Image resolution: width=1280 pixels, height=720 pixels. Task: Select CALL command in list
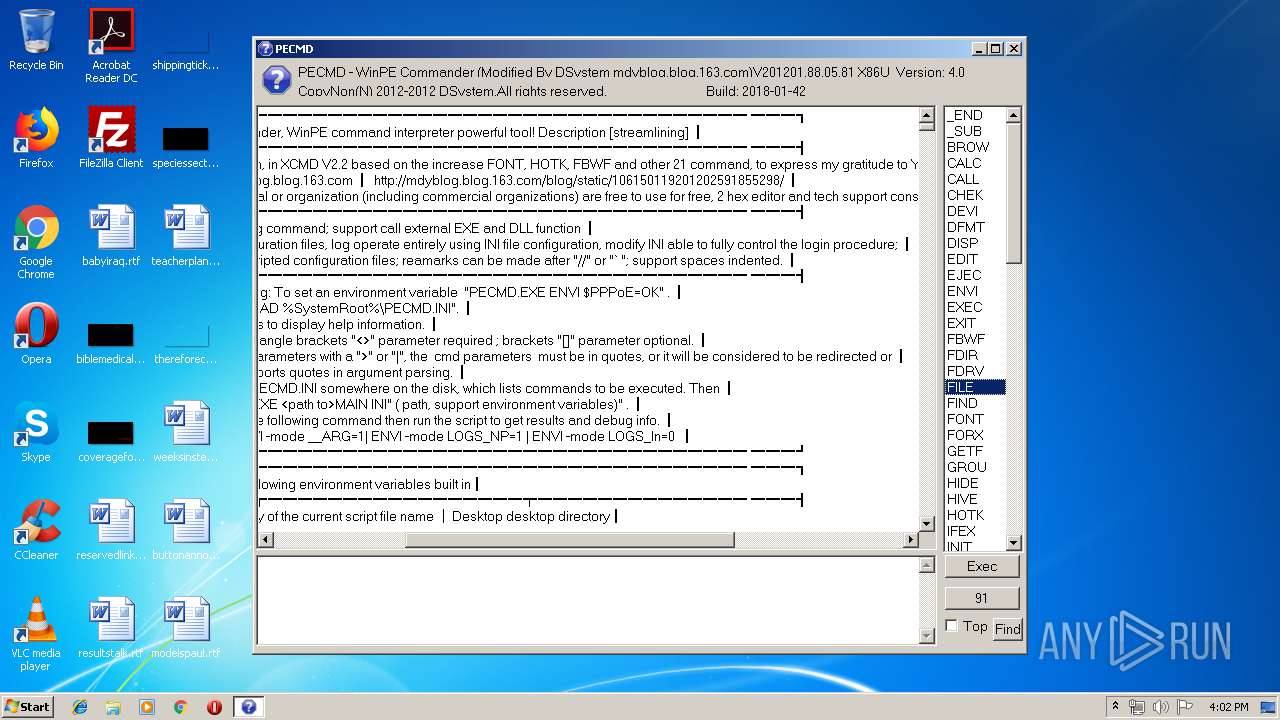[x=975, y=179]
